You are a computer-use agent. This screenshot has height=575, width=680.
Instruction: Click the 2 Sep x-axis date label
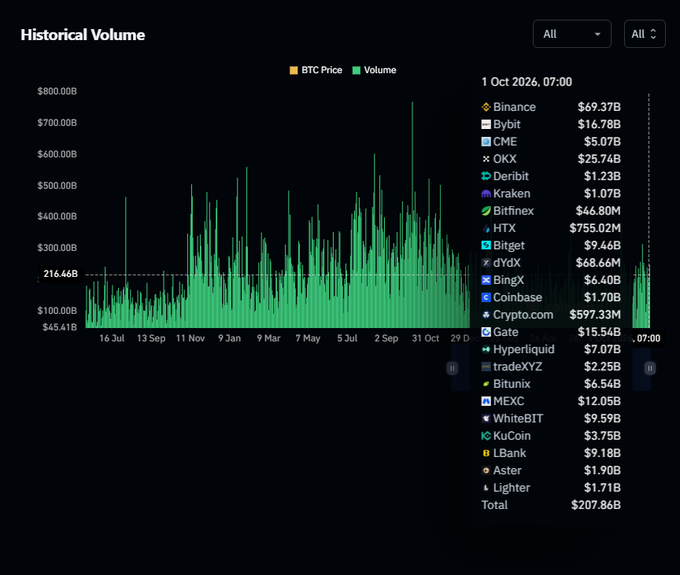[x=386, y=338]
